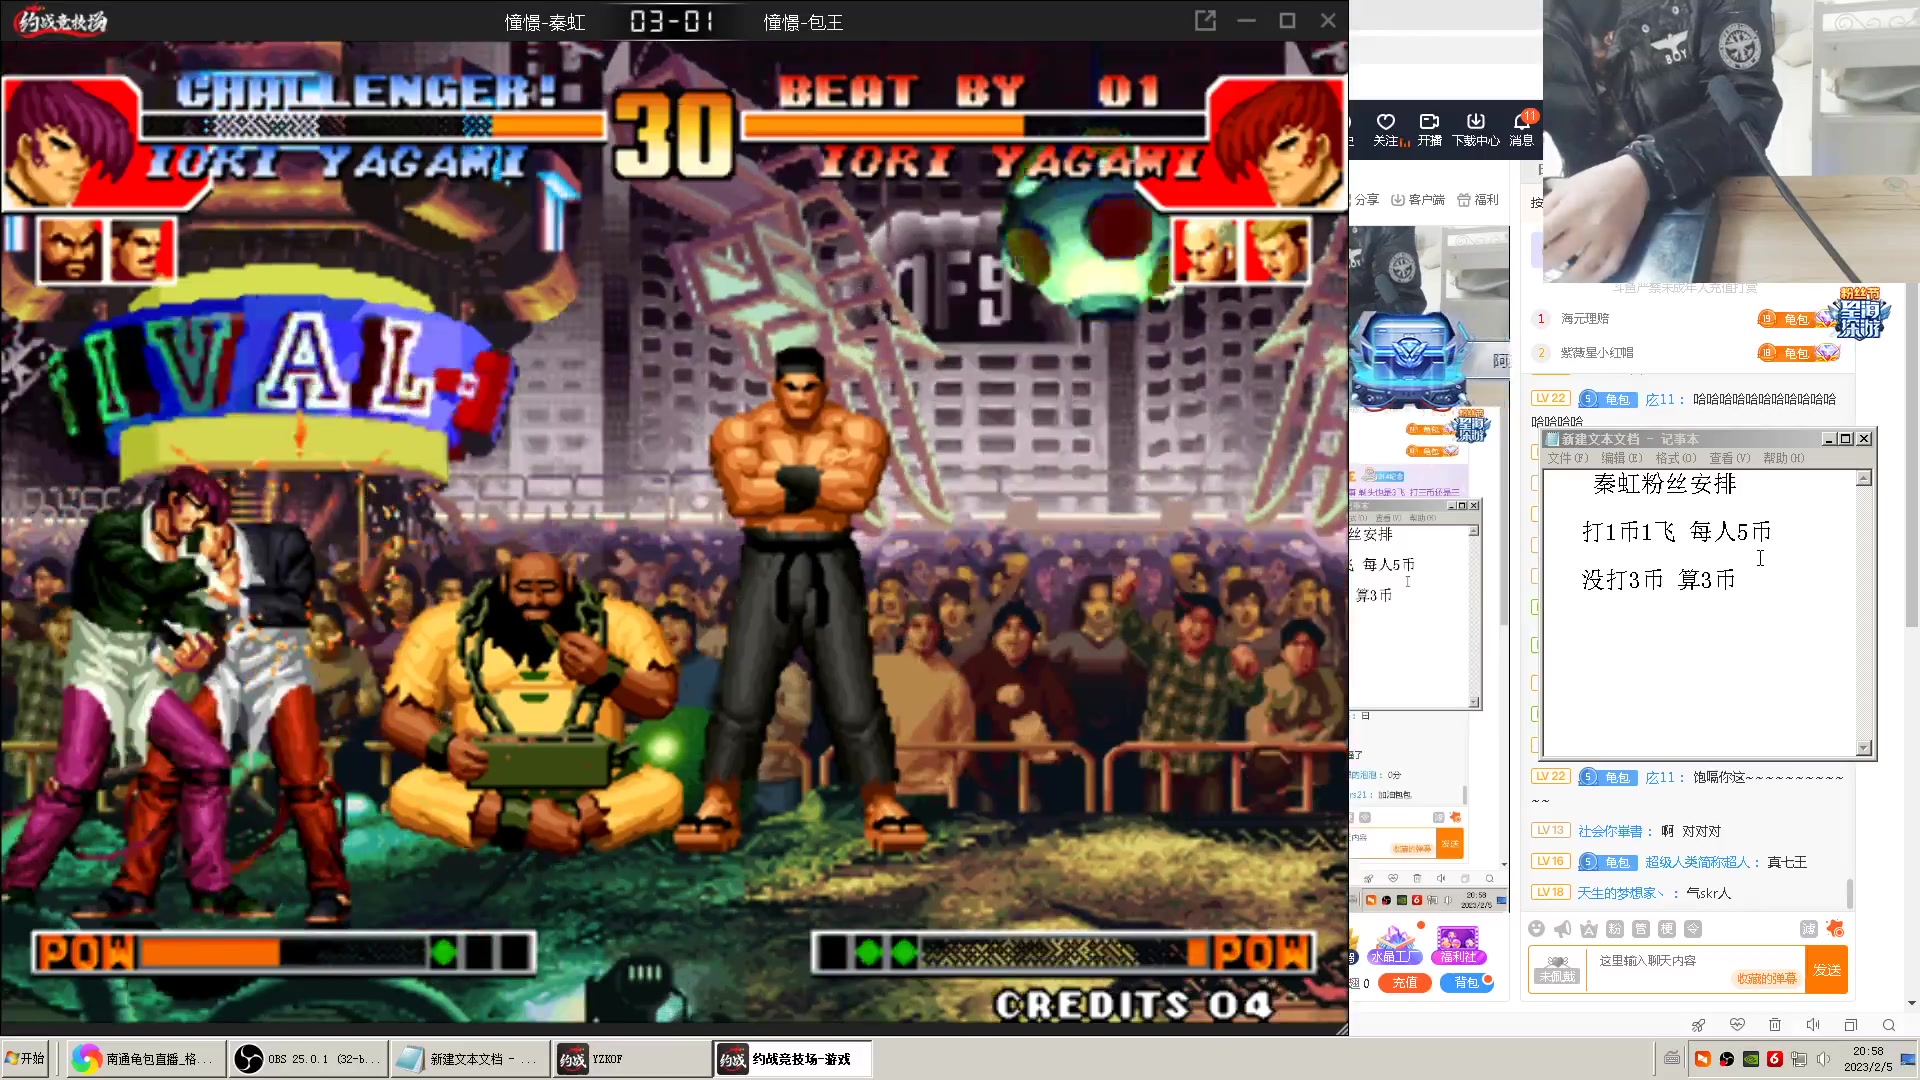Click the 客户端 client download link
The image size is (1920, 1080).
click(x=1418, y=200)
